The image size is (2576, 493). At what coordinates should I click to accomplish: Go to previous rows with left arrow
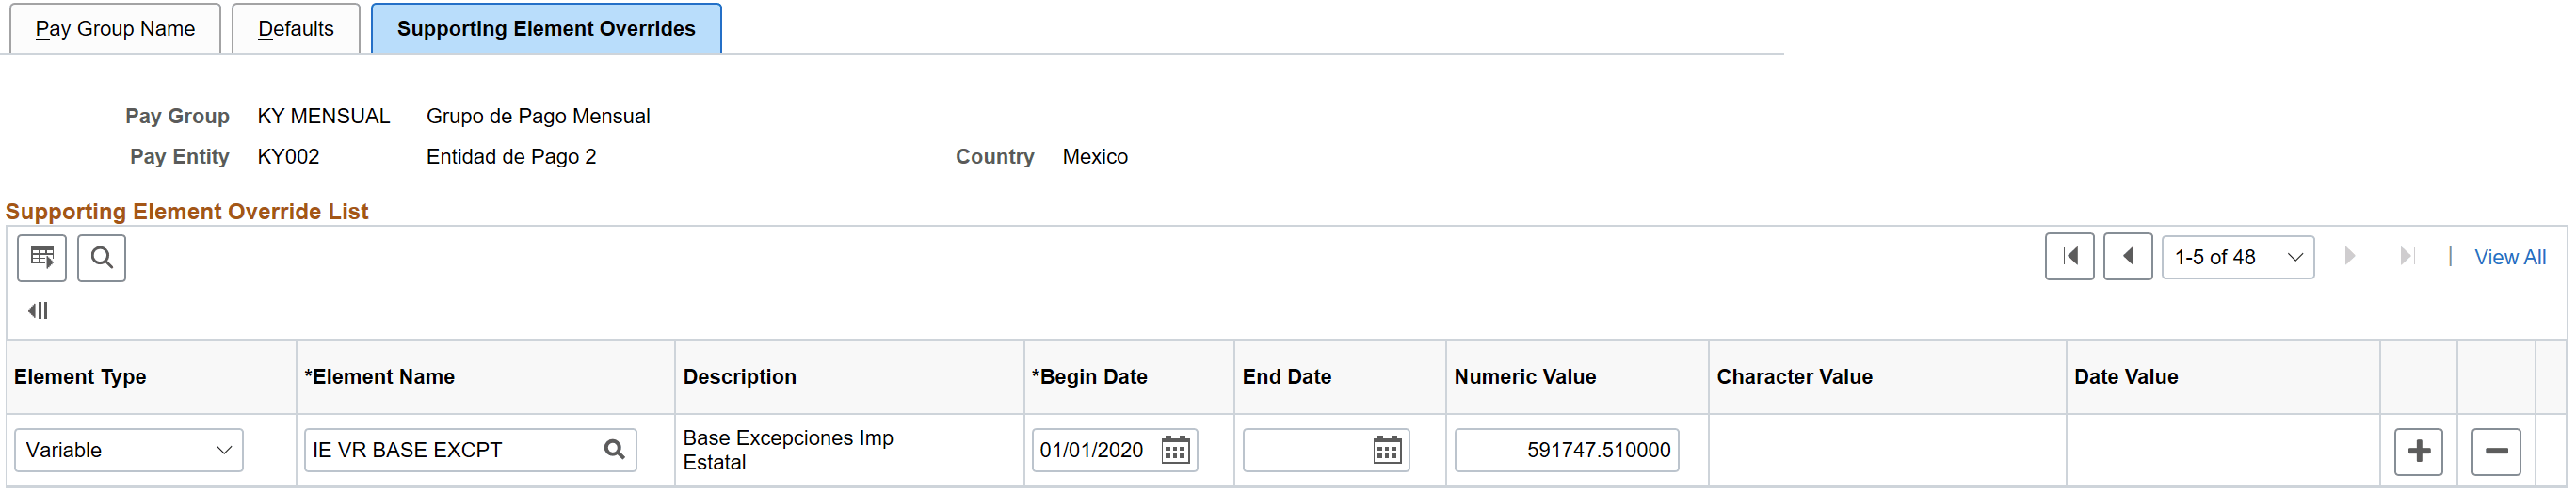pos(2127,257)
